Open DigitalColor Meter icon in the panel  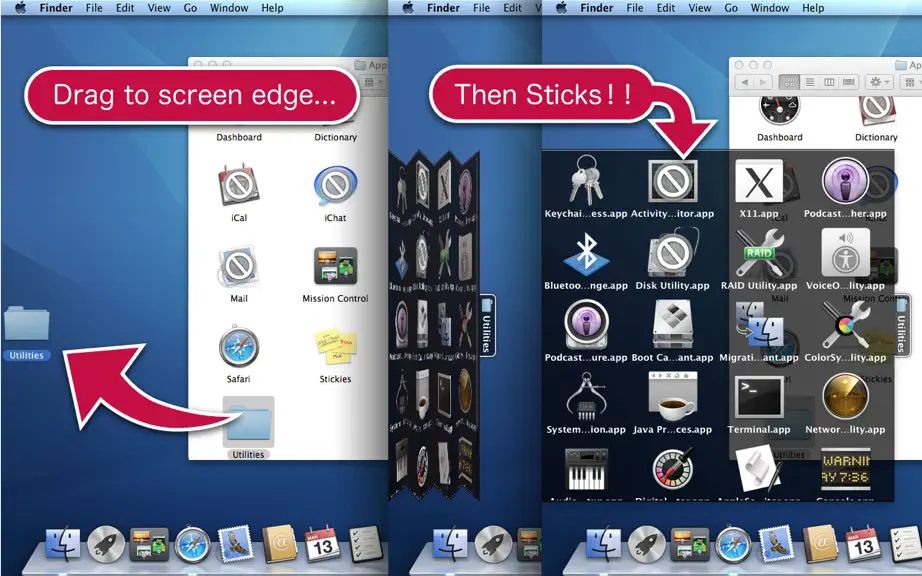[x=673, y=468]
